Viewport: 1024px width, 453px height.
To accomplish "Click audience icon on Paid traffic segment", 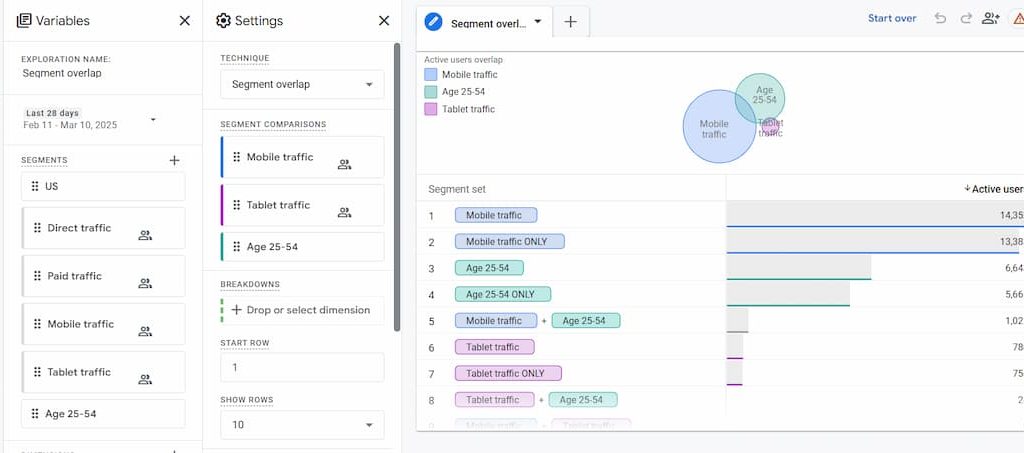I will pyautogui.click(x=145, y=284).
